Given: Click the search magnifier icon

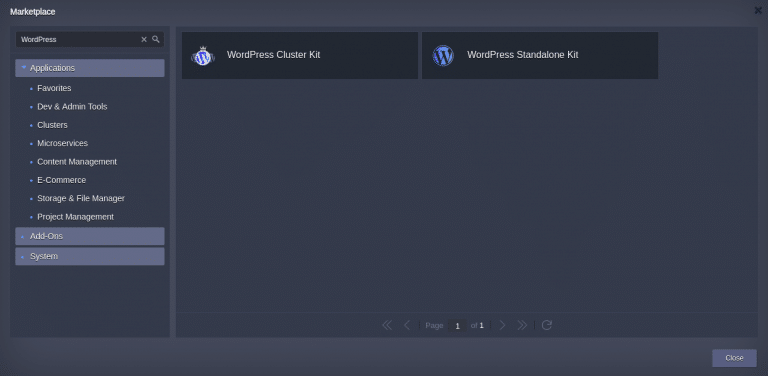Looking at the screenshot, I should pos(156,39).
